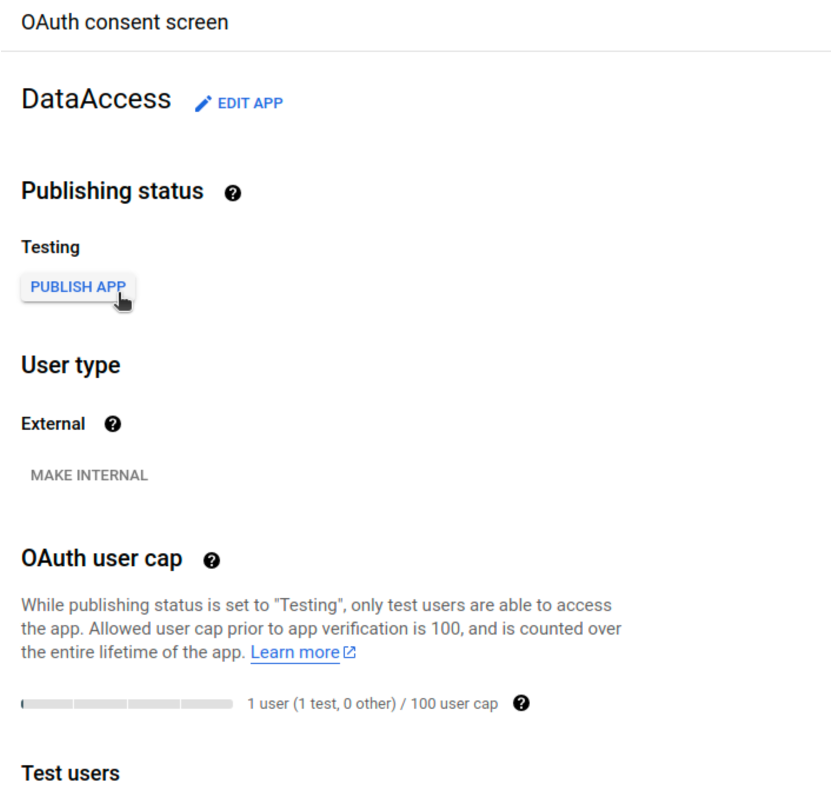This screenshot has height=810, width=832.
Task: Open the External user type help icon
Action: pyautogui.click(x=112, y=424)
